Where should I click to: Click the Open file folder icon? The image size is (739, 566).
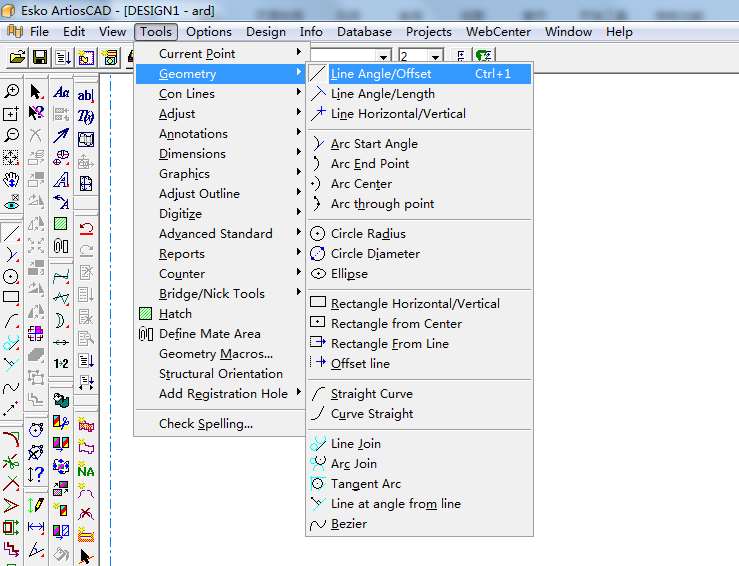pyautogui.click(x=16, y=57)
